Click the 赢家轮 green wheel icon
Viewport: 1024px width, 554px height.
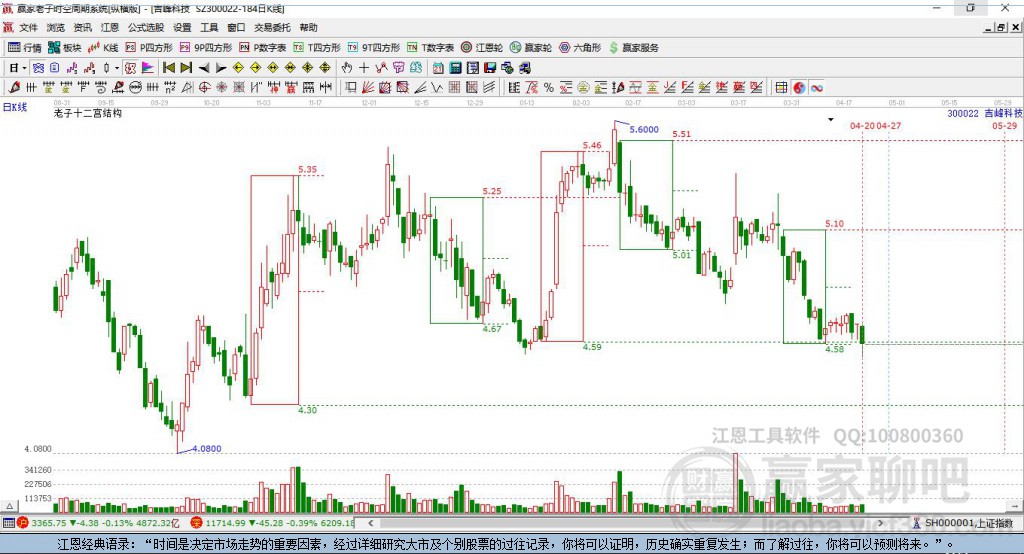(x=515, y=48)
